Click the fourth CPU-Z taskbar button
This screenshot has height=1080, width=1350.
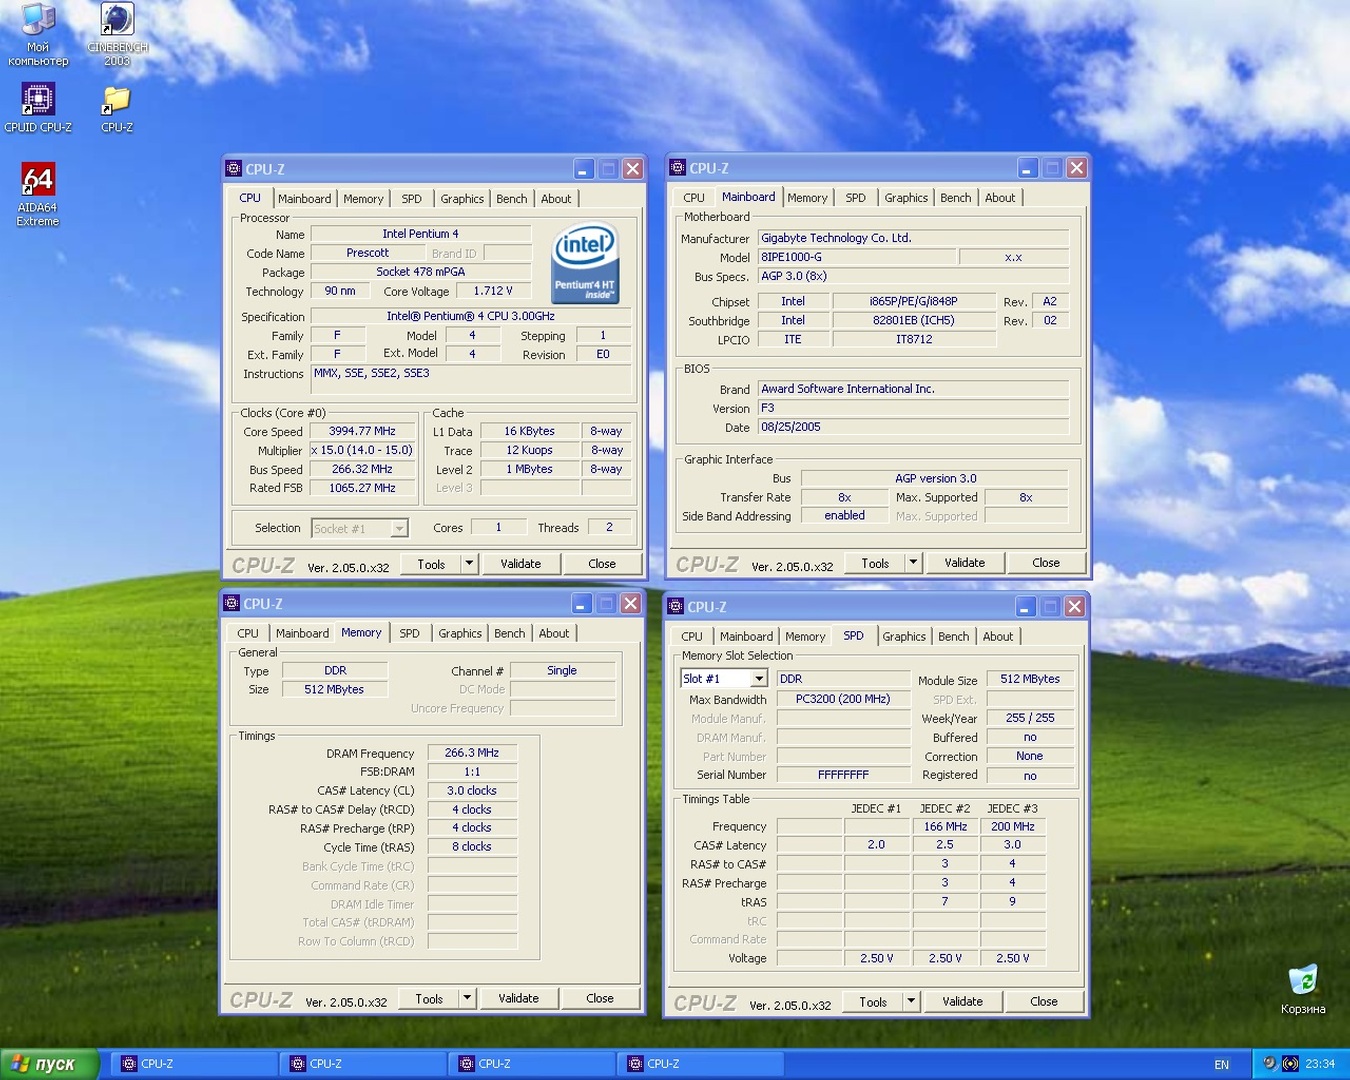coord(700,1064)
